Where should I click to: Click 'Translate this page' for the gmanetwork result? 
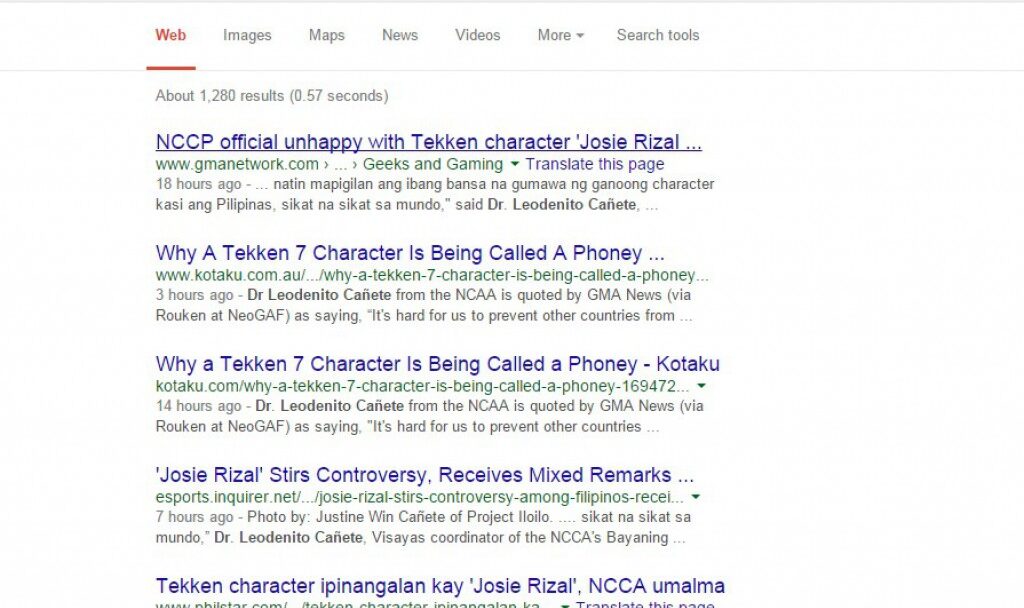click(x=594, y=164)
